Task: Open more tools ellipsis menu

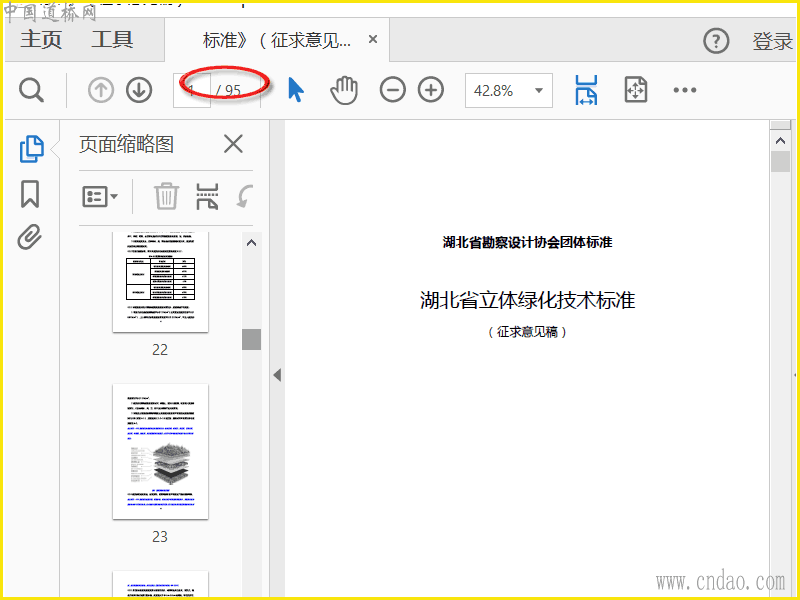Action: click(x=684, y=90)
